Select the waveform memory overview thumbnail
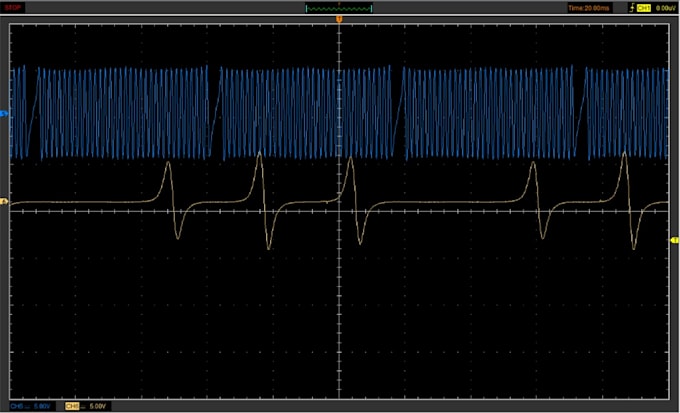 (339, 8)
